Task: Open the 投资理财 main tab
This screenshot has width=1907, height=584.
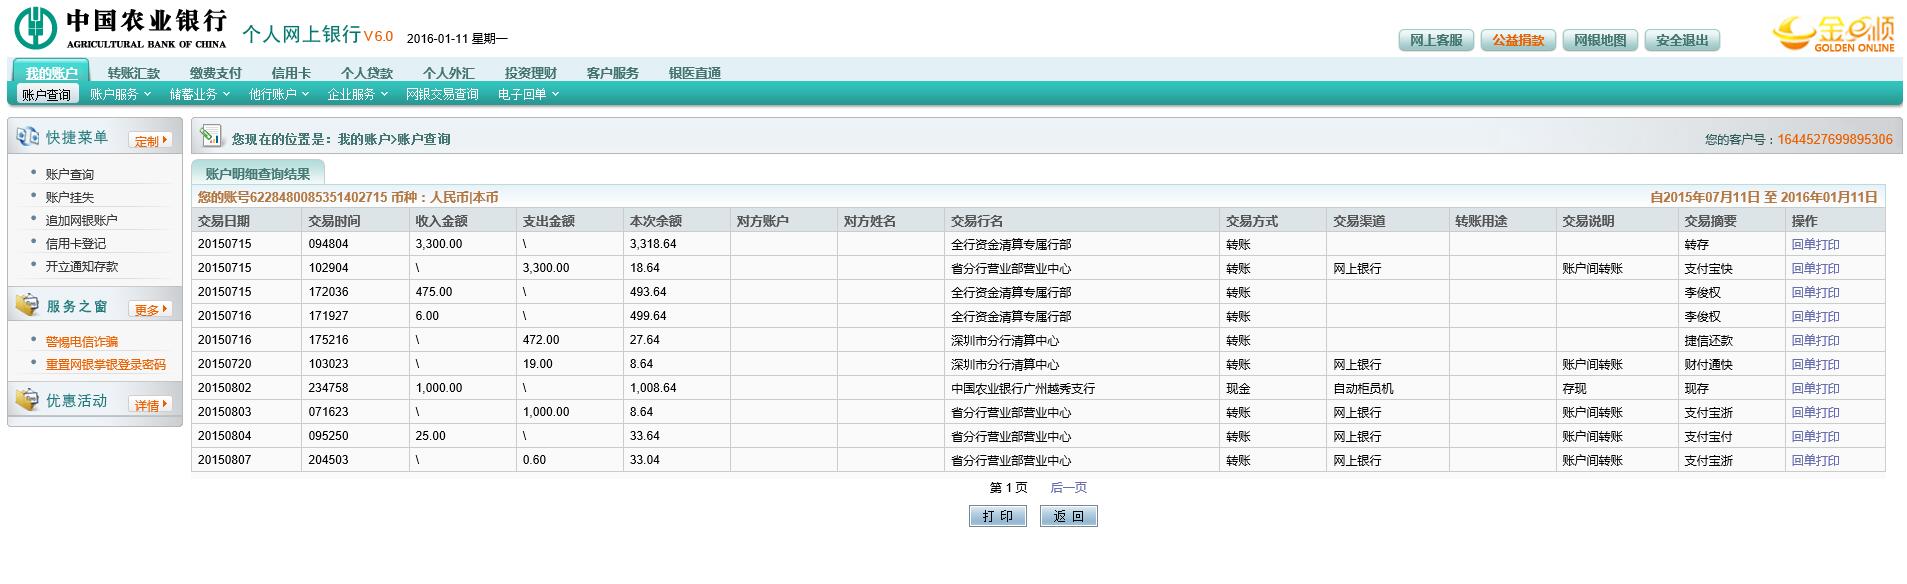Action: 531,73
